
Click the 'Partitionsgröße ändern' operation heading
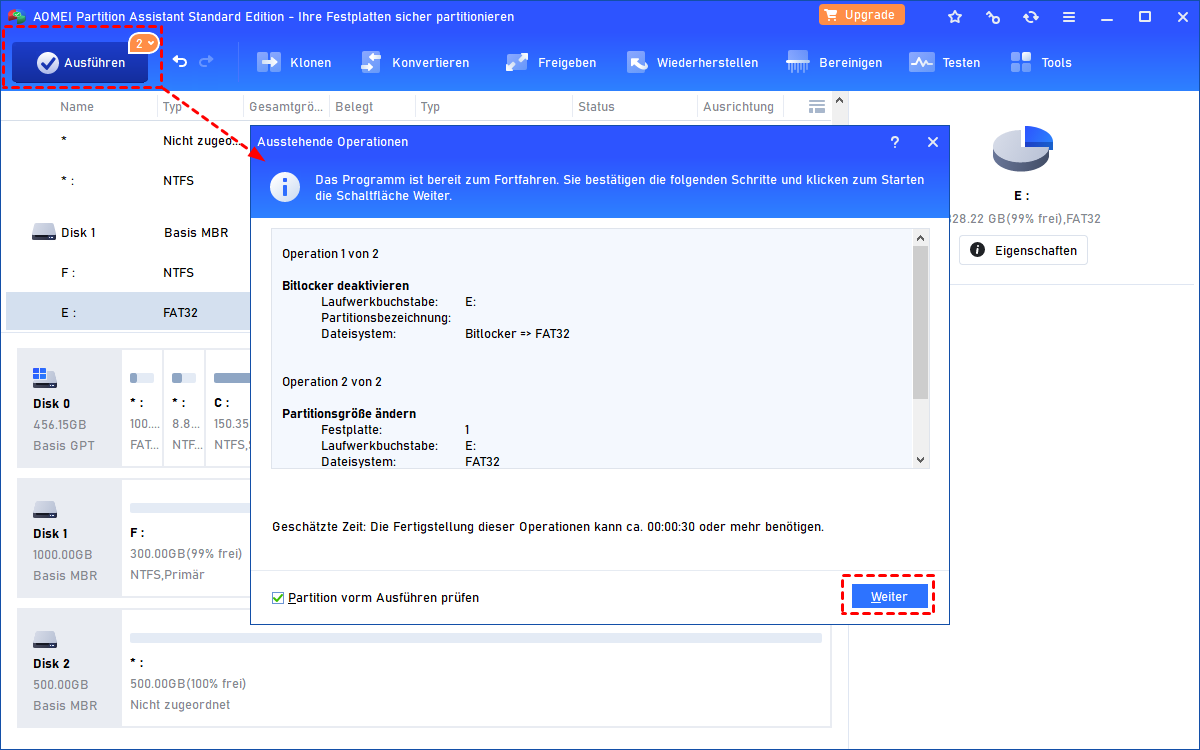[349, 413]
